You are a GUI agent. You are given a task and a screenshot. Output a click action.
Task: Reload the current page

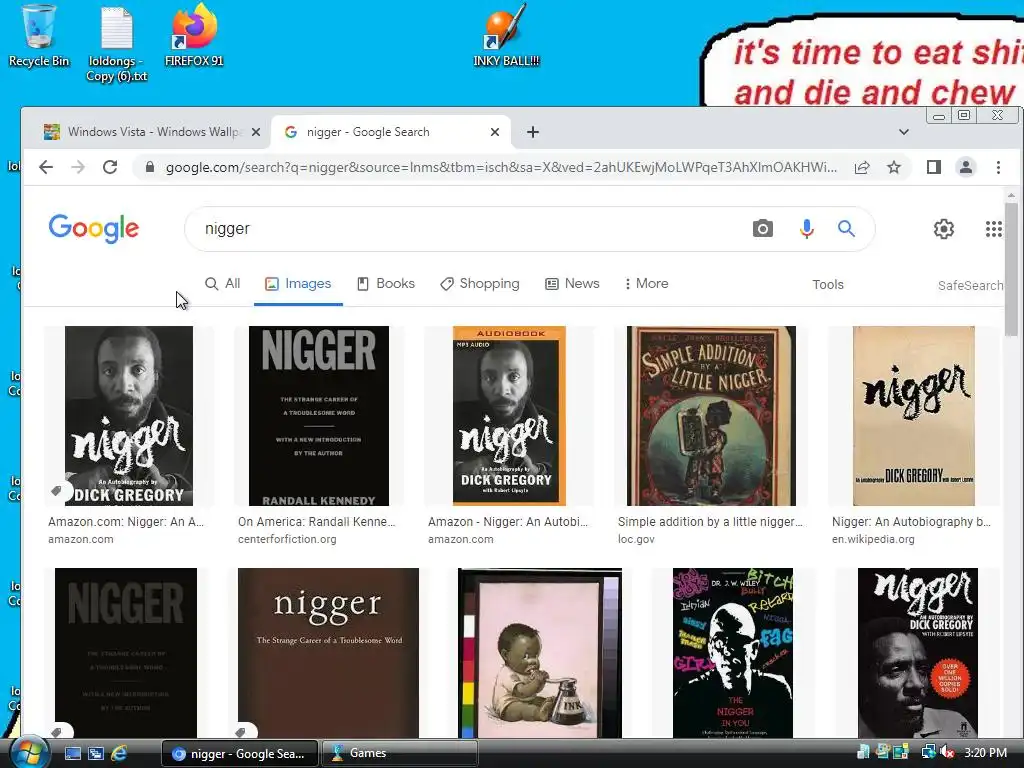pyautogui.click(x=110, y=167)
